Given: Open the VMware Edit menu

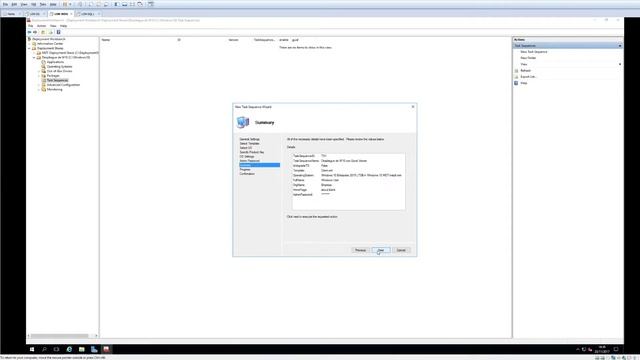Looking at the screenshot, I should click(14, 4).
